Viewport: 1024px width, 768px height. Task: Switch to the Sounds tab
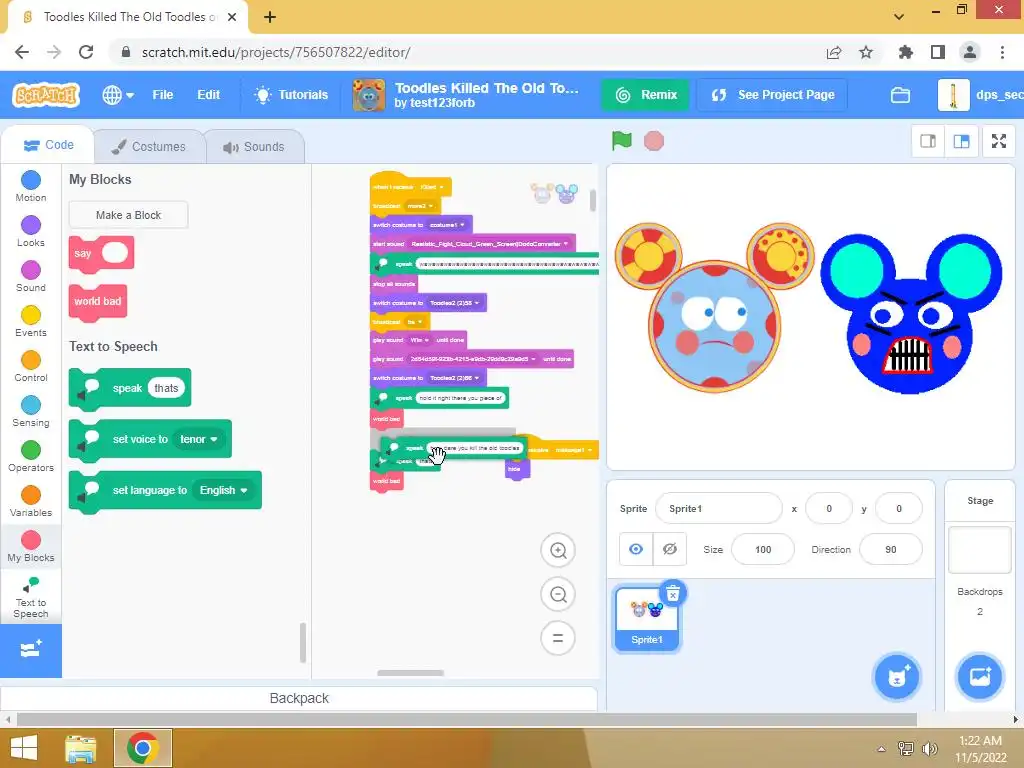point(254,147)
